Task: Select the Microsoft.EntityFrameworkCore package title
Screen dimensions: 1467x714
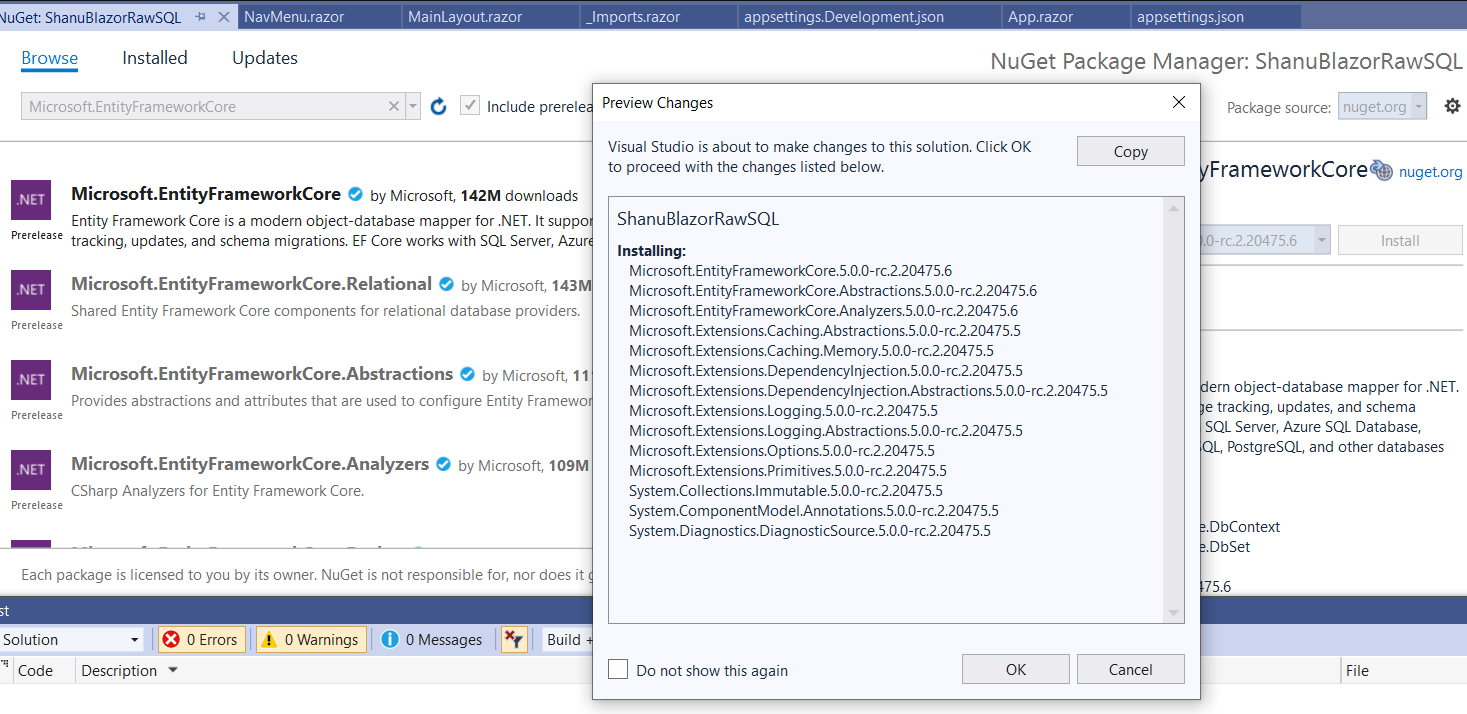Action: point(205,194)
